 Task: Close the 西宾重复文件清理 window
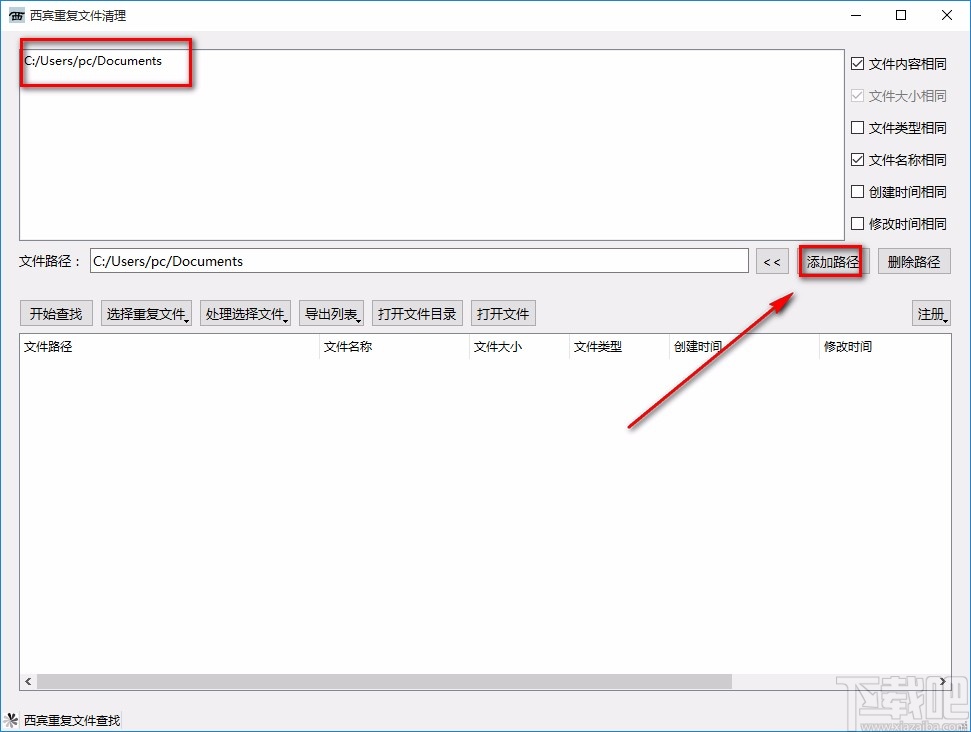[x=947, y=15]
